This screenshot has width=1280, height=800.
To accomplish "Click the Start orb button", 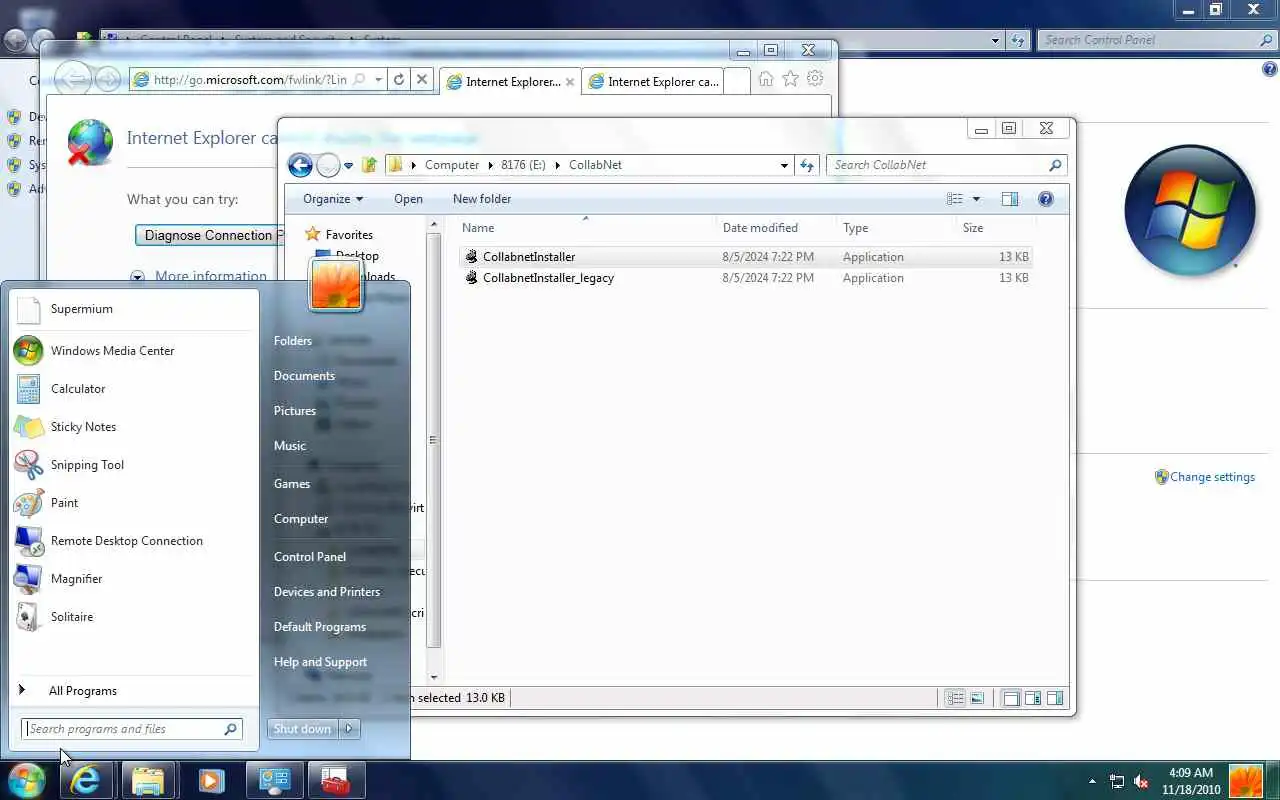I will pos(27,780).
